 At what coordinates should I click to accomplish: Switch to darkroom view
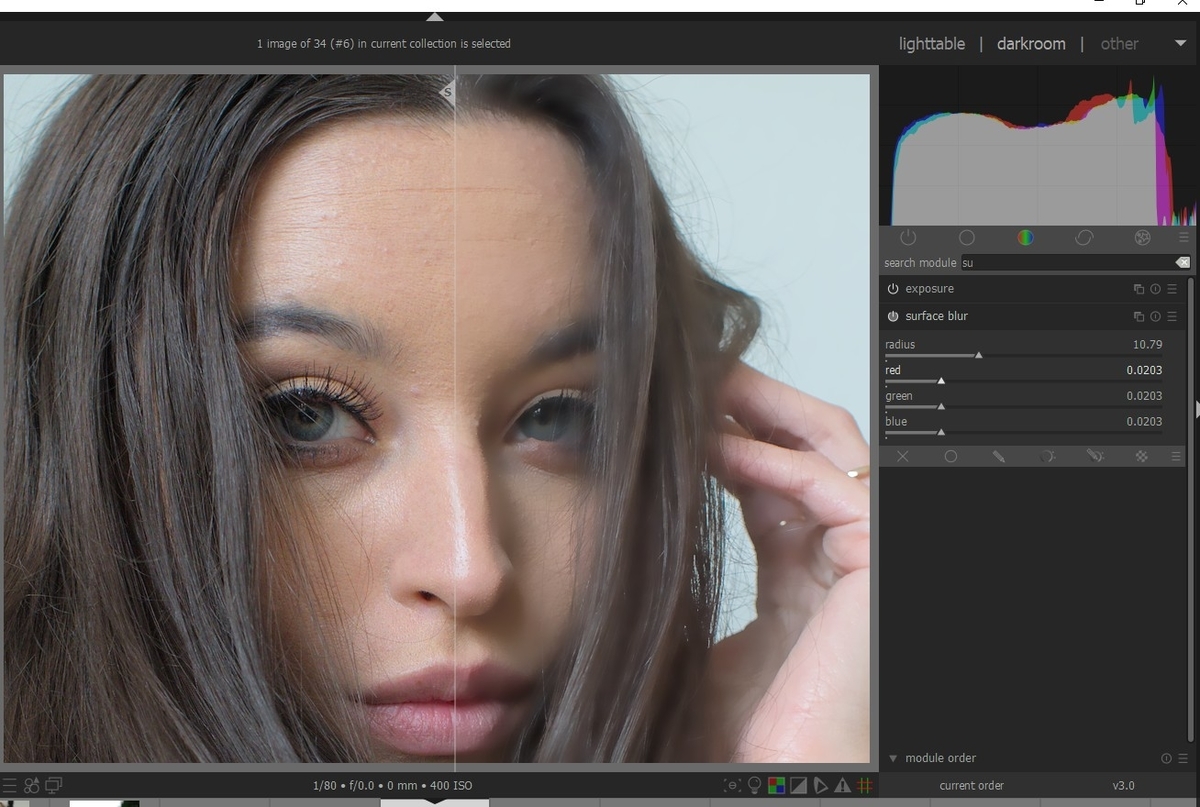[1031, 44]
